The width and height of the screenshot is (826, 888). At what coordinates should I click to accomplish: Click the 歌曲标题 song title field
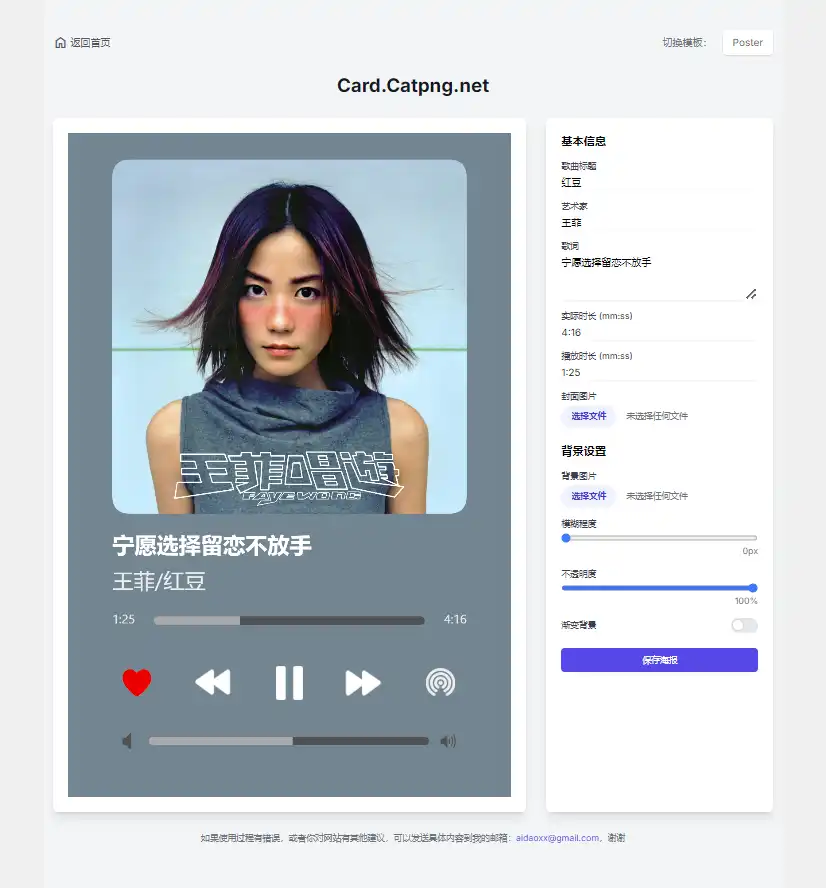(657, 183)
